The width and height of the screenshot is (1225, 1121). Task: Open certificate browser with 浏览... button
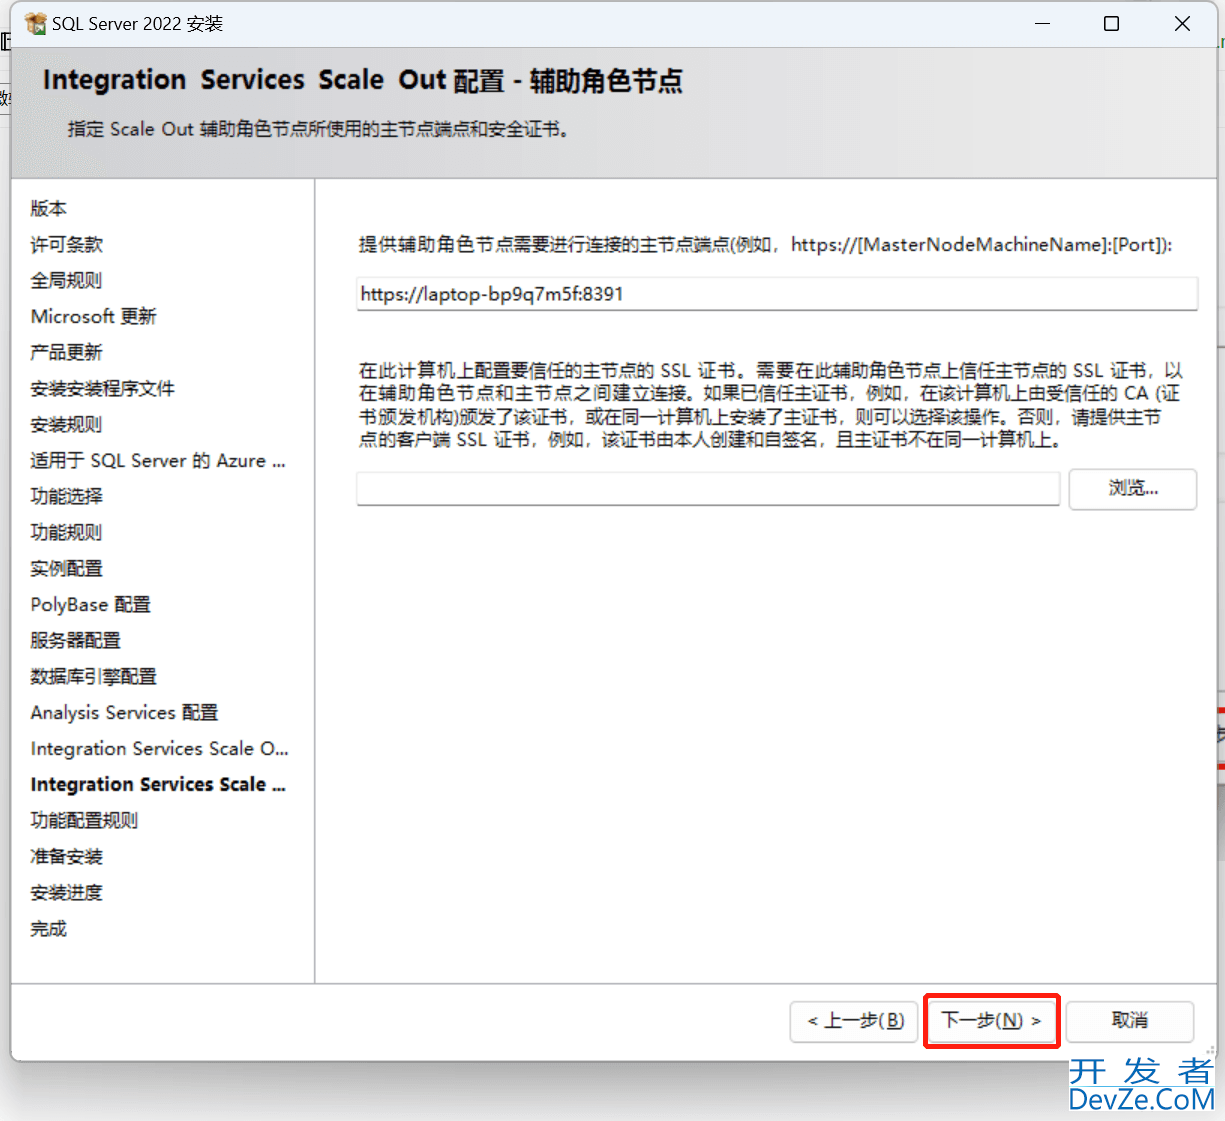1132,489
